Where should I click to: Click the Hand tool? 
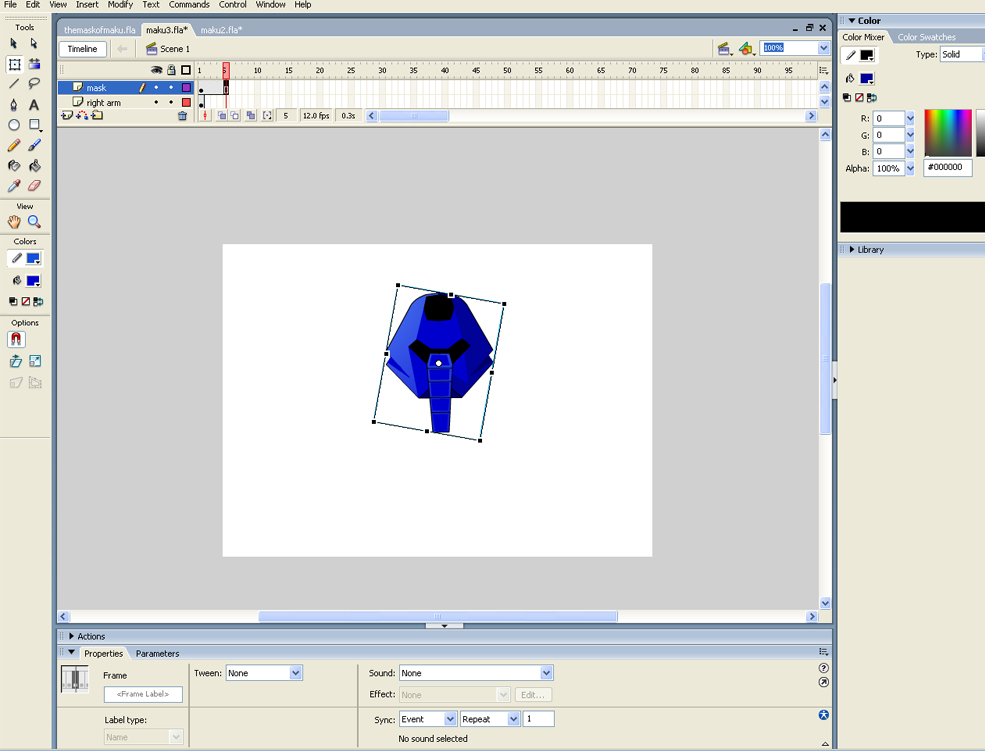click(x=14, y=222)
